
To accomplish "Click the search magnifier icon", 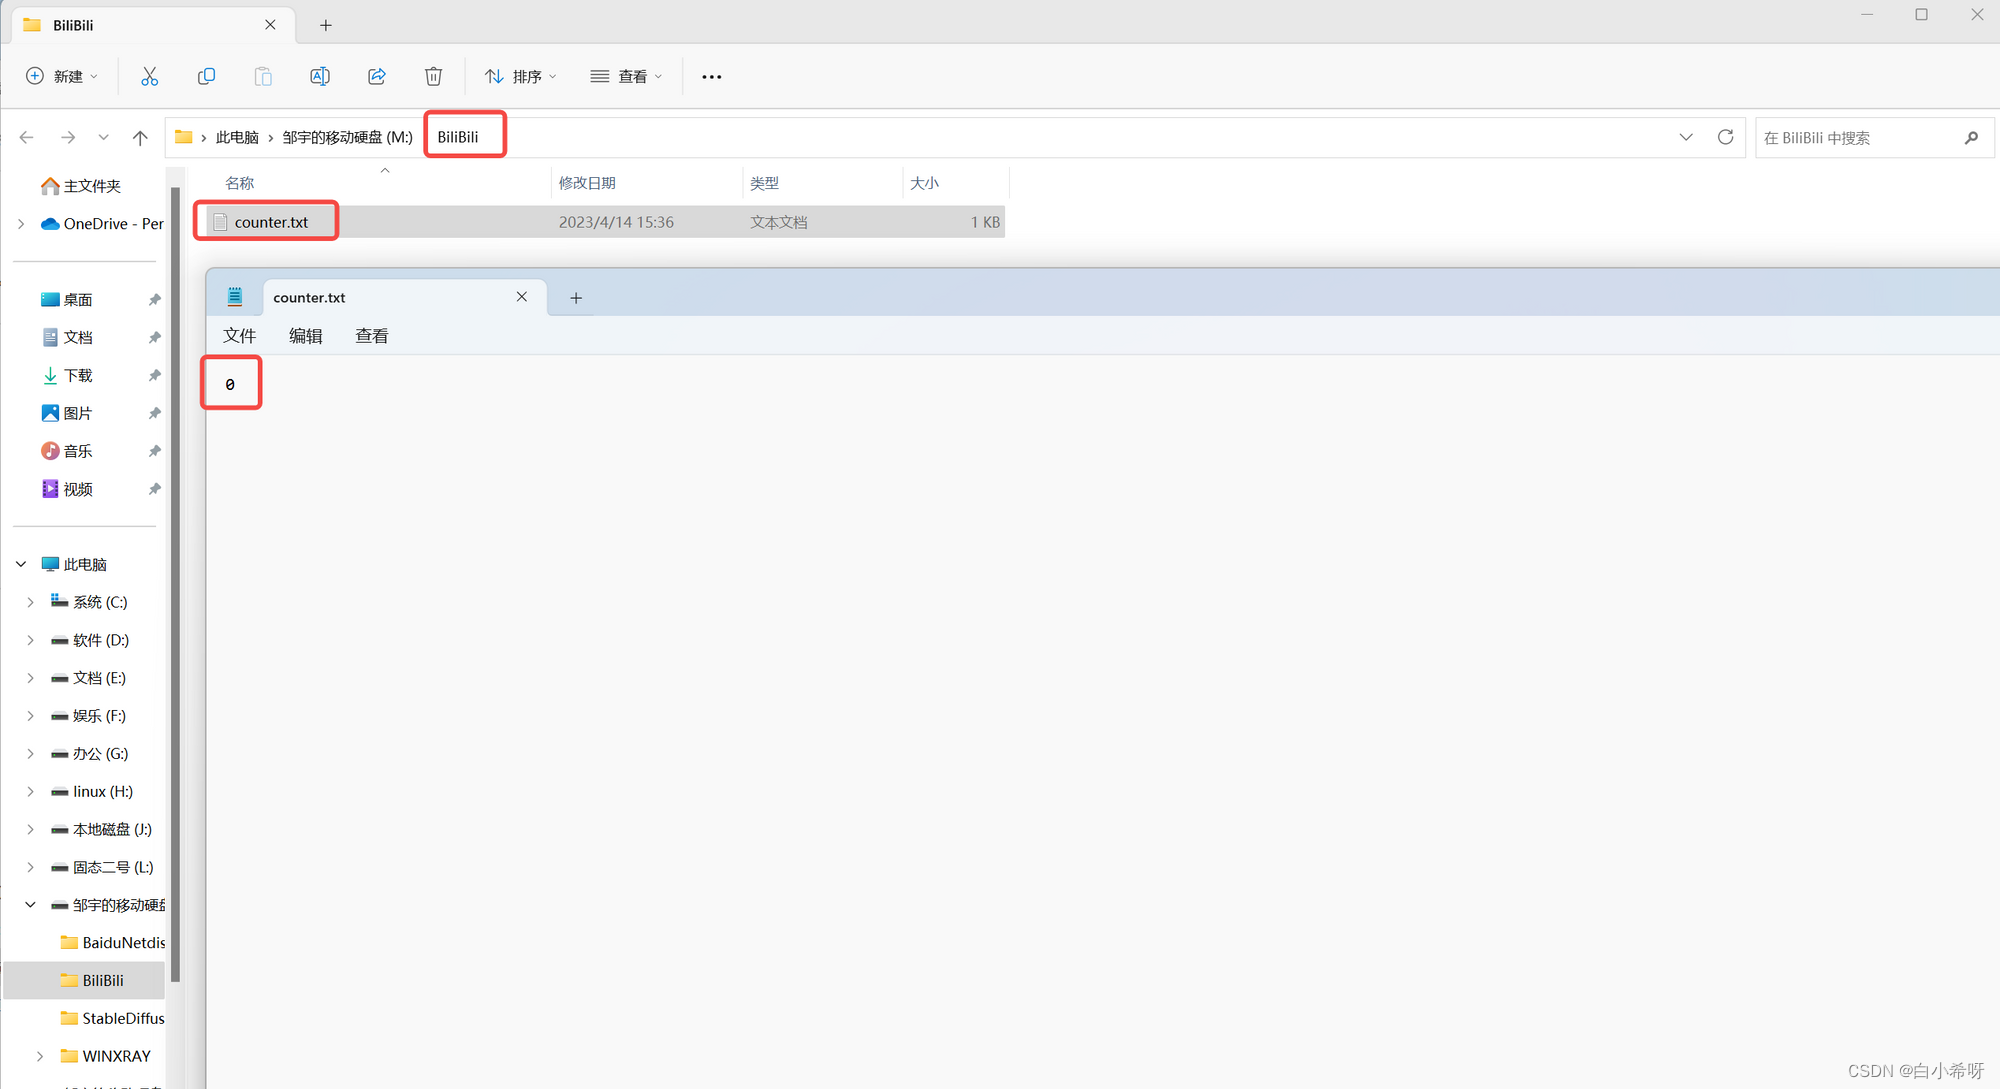I will pyautogui.click(x=1971, y=138).
